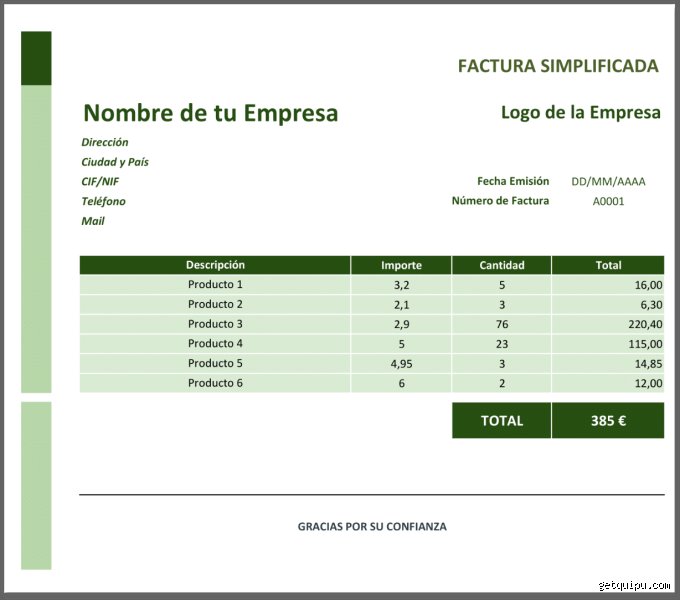Select the dark green TOTAL label cell

coord(502,421)
